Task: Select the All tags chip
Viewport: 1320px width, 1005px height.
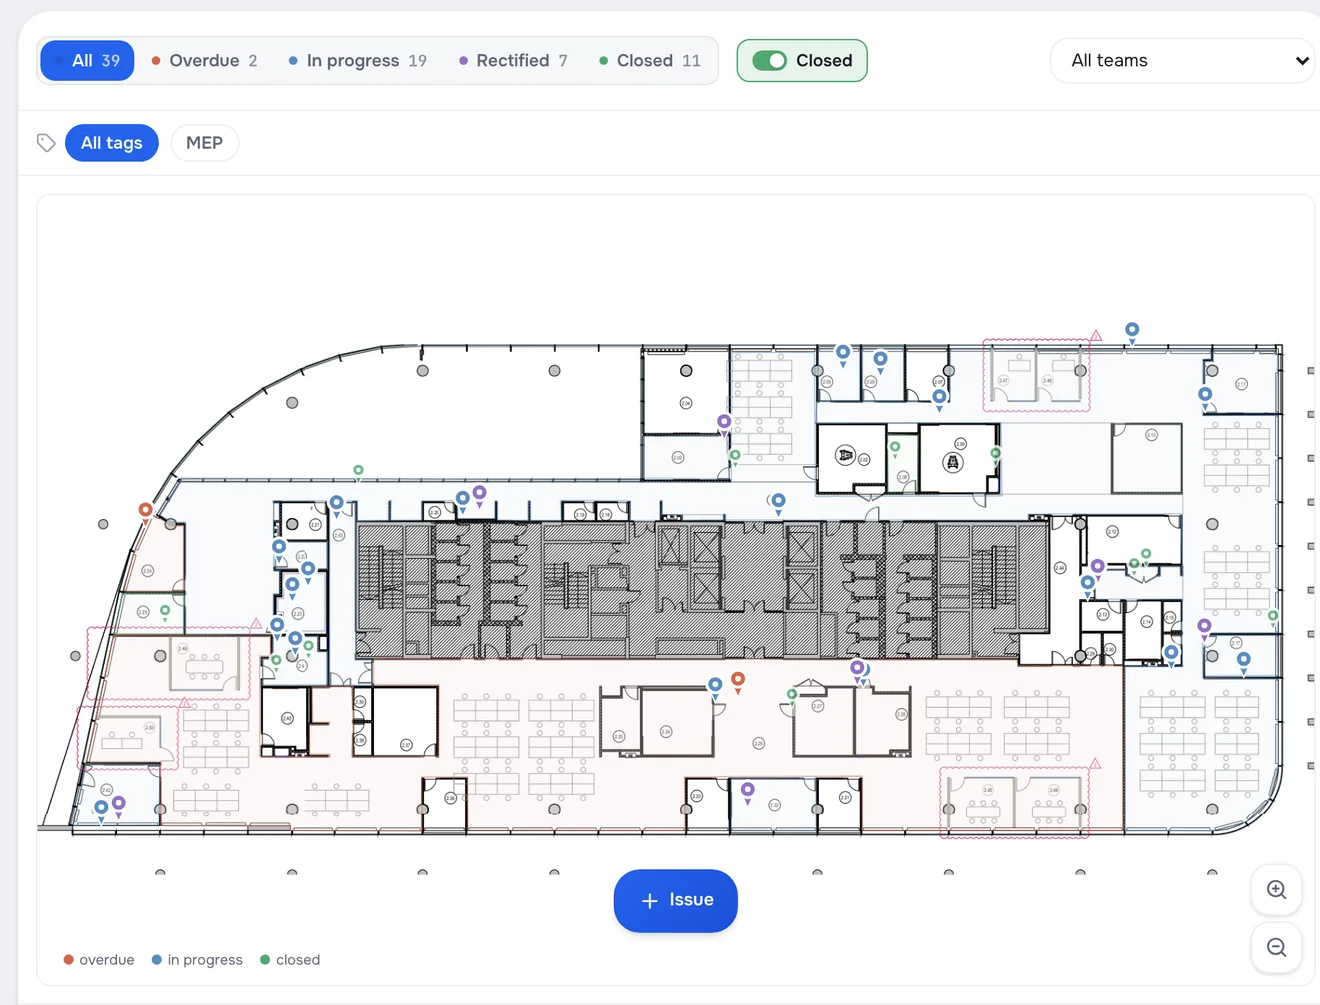Action: point(112,143)
